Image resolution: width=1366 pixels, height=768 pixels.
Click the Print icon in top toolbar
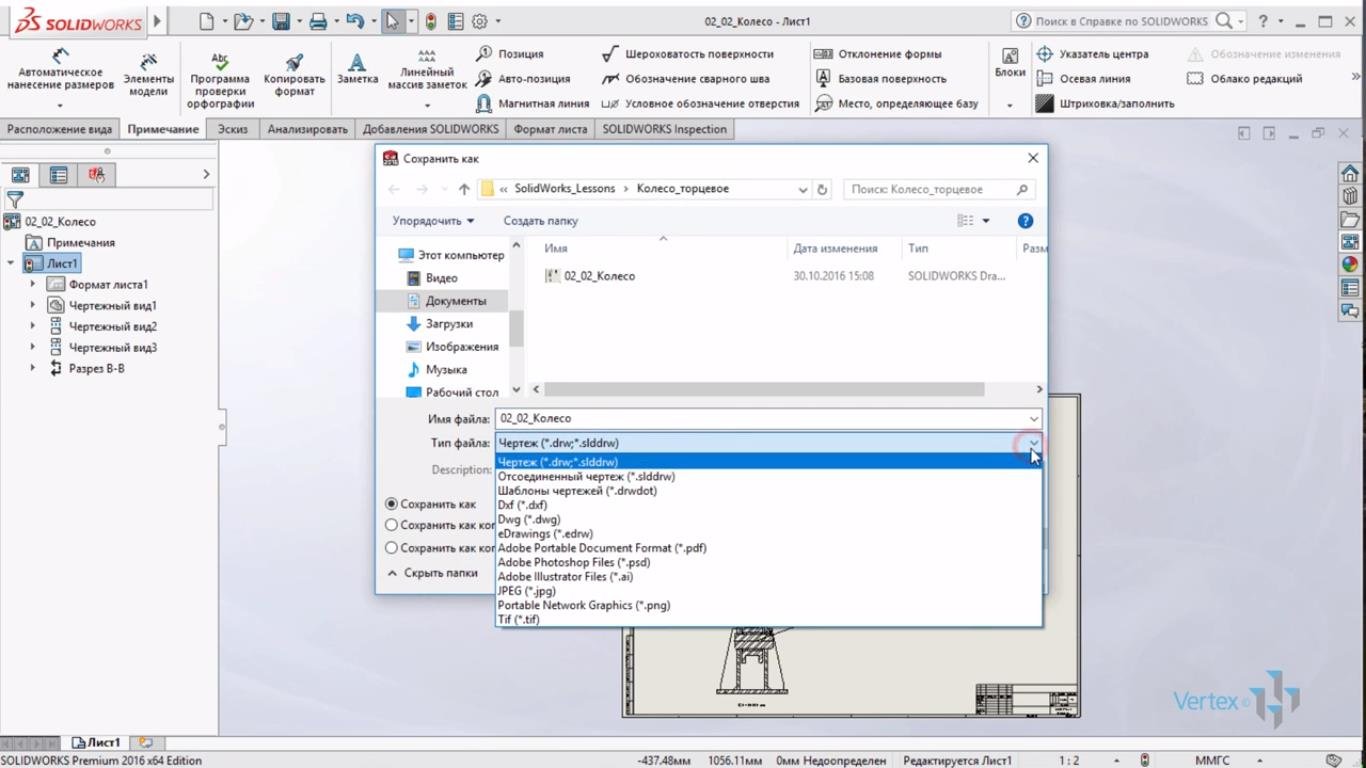pos(318,21)
